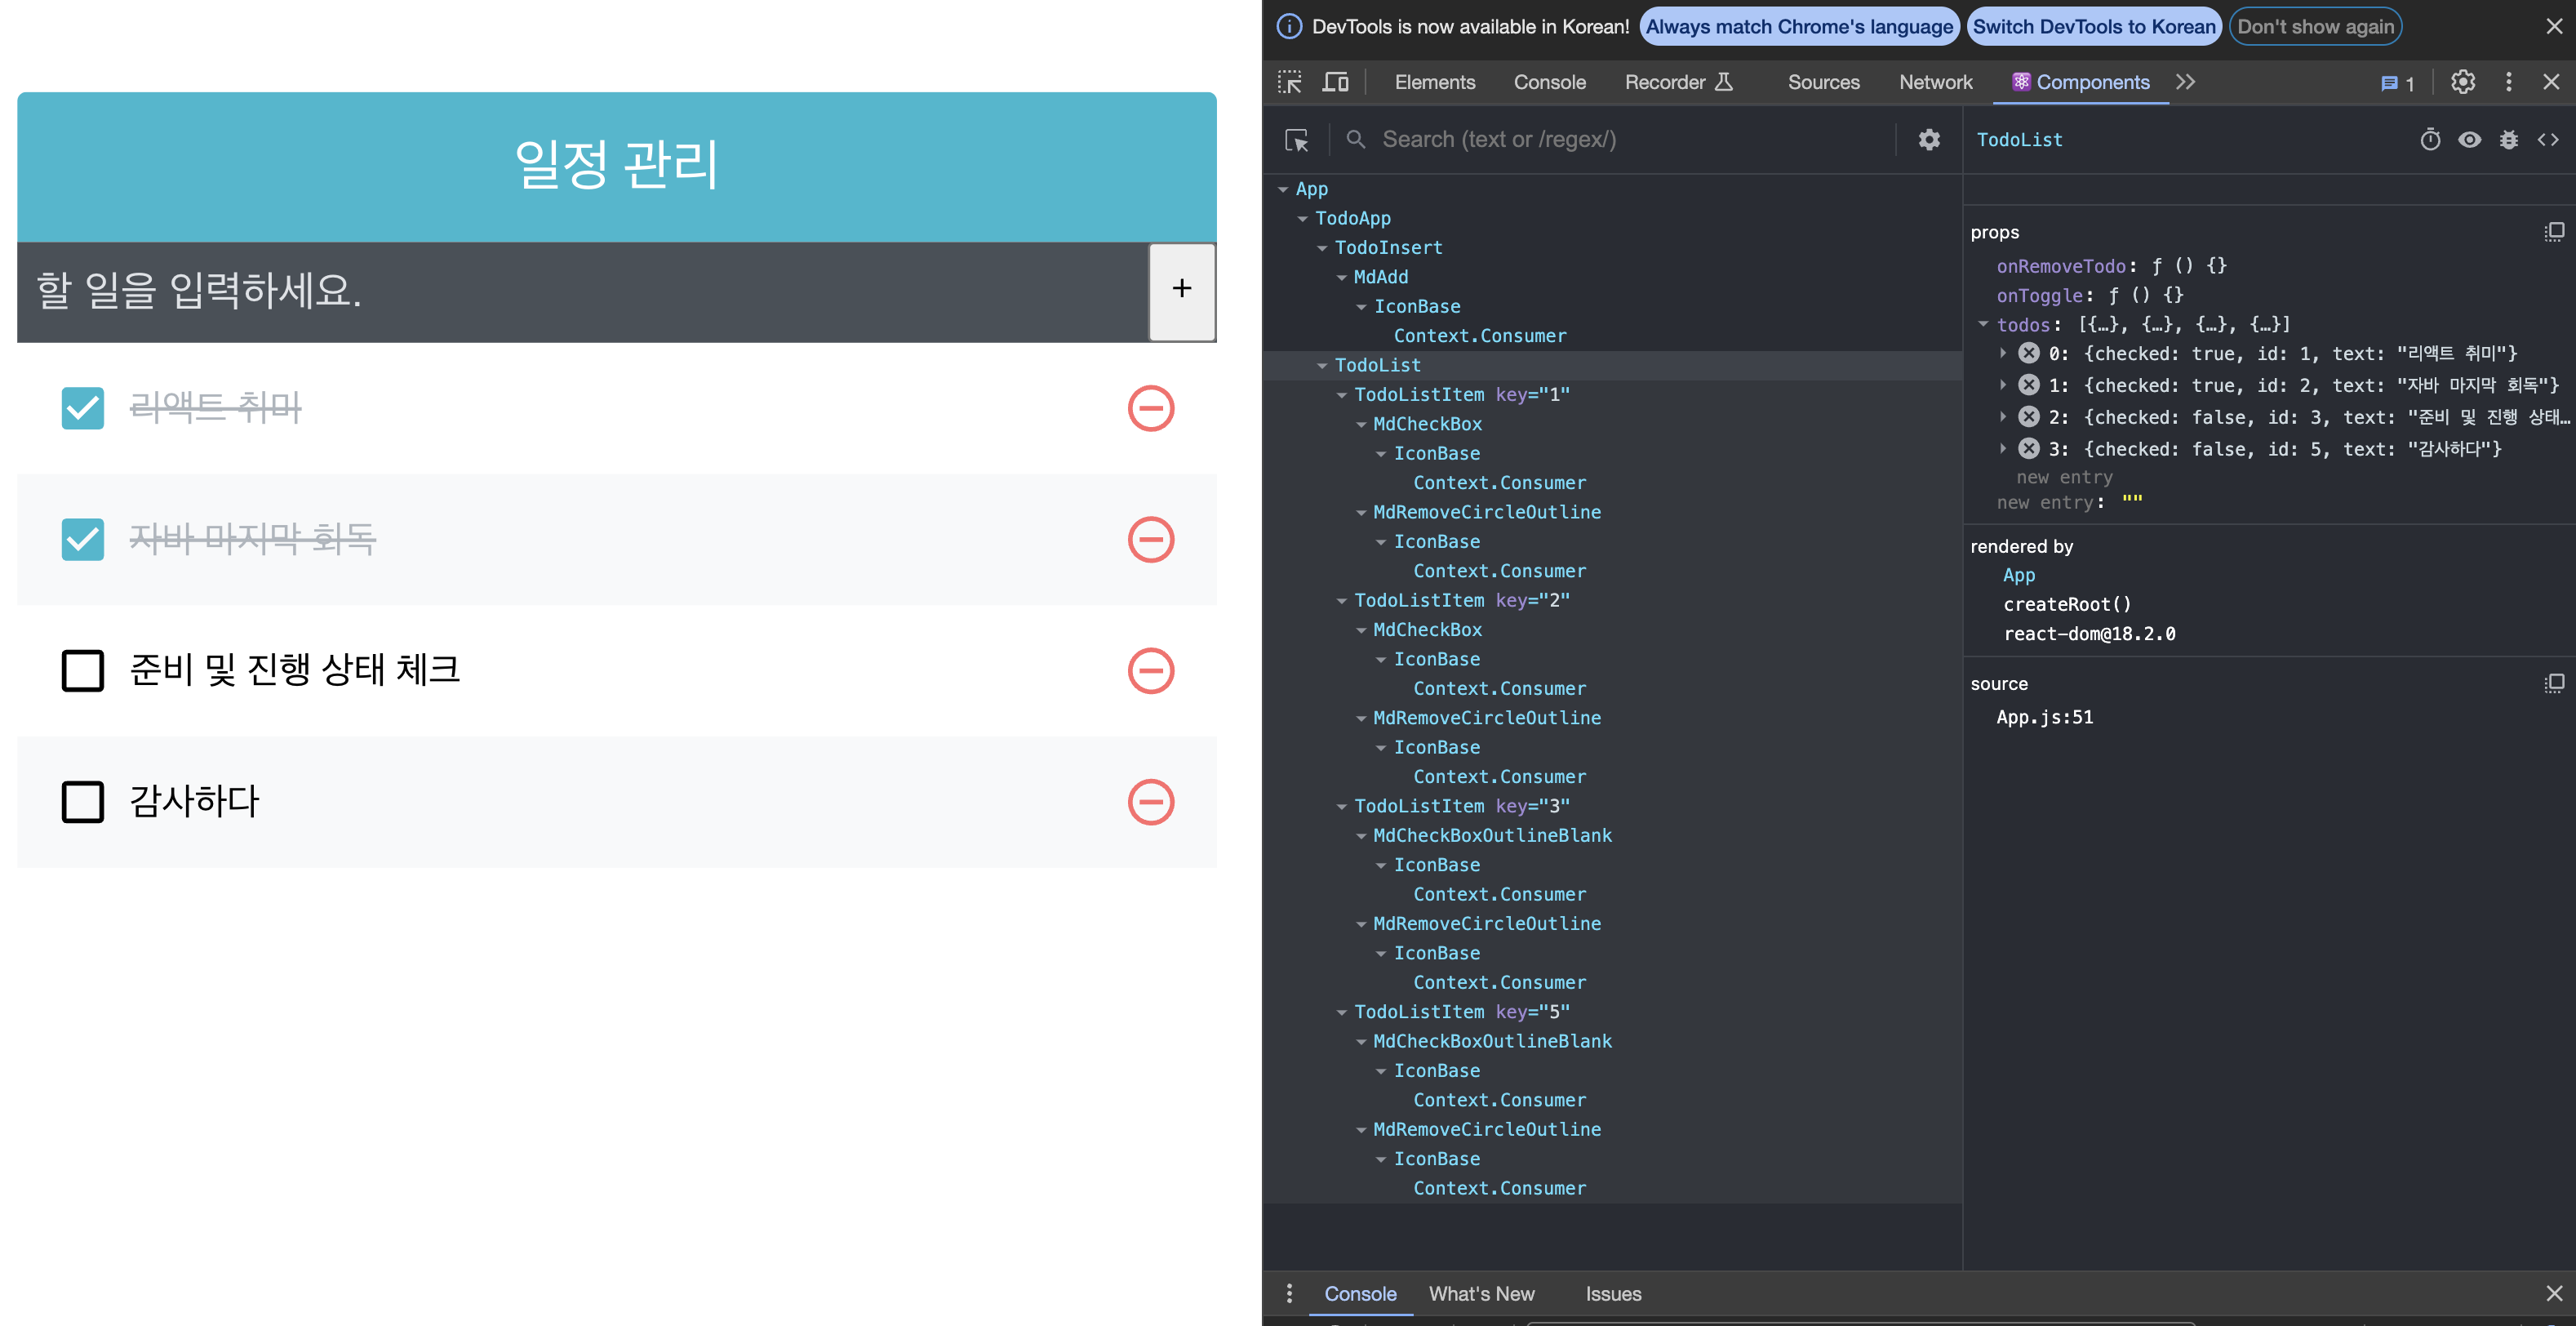The width and height of the screenshot is (2576, 1326).
Task: Select the drawer Console tab
Action: (x=1360, y=1293)
